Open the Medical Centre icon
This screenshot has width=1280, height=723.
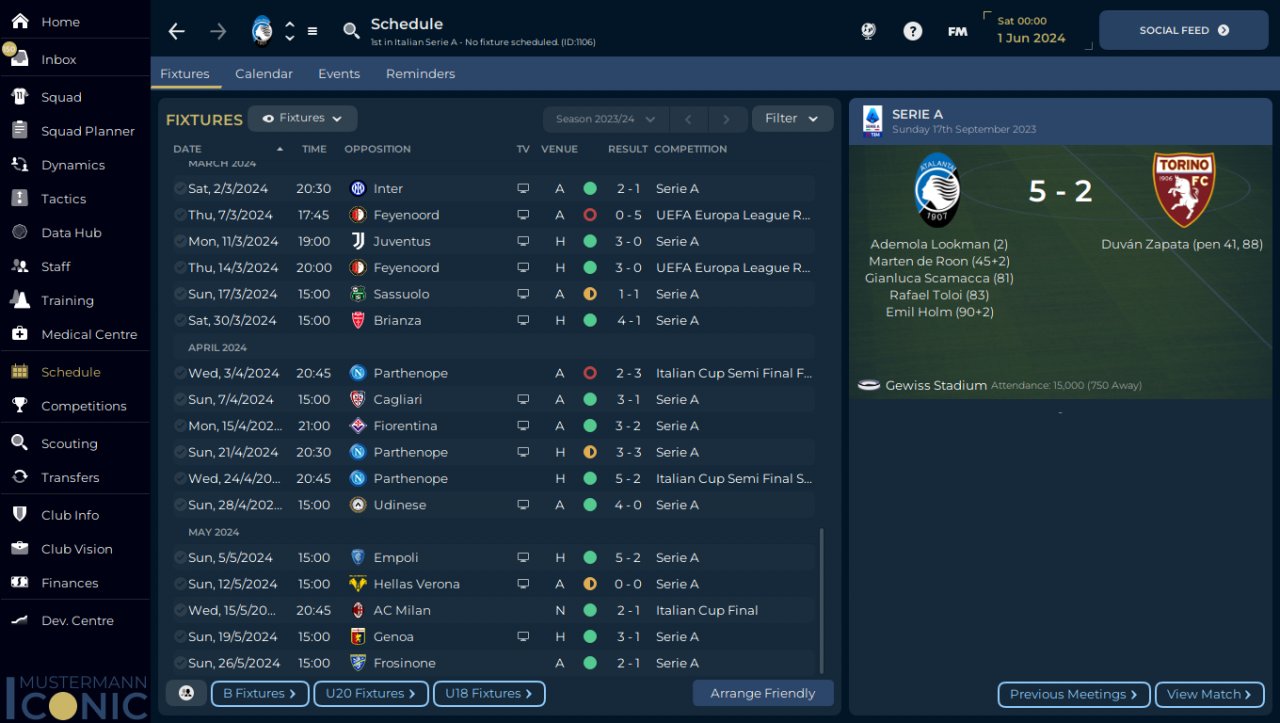click(x=19, y=334)
